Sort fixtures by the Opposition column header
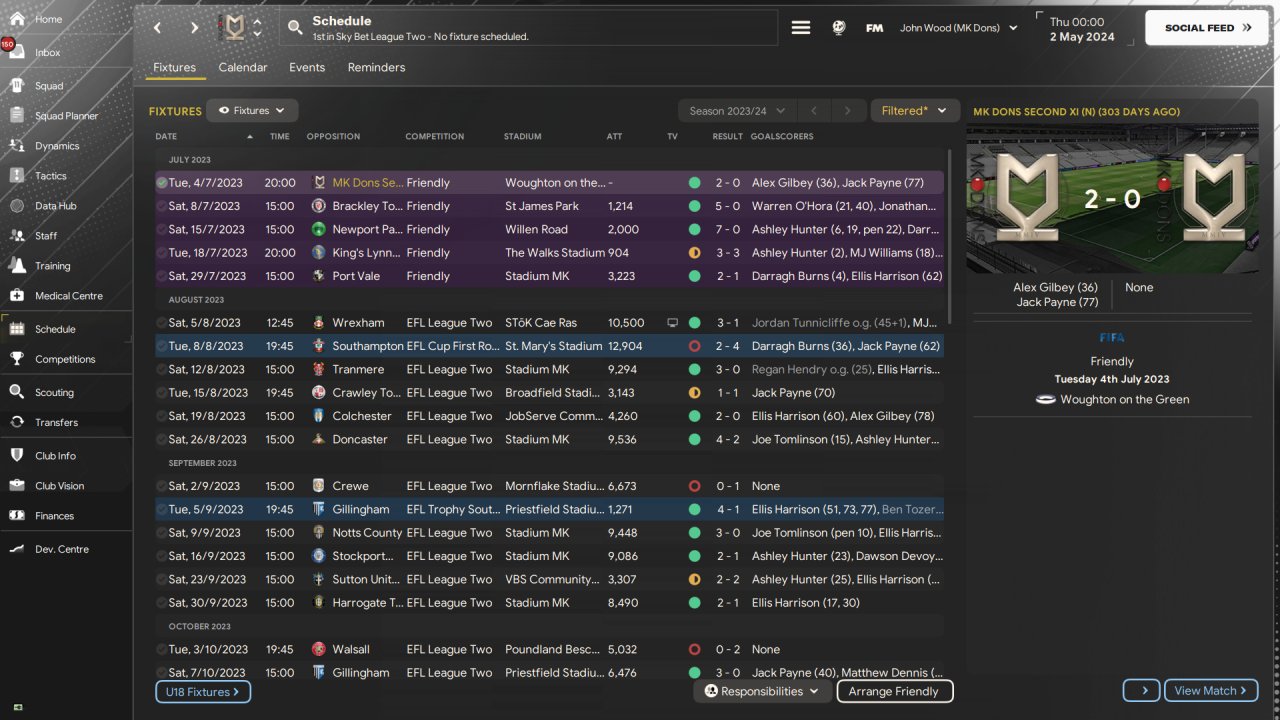Viewport: 1280px width, 720px height. click(333, 136)
